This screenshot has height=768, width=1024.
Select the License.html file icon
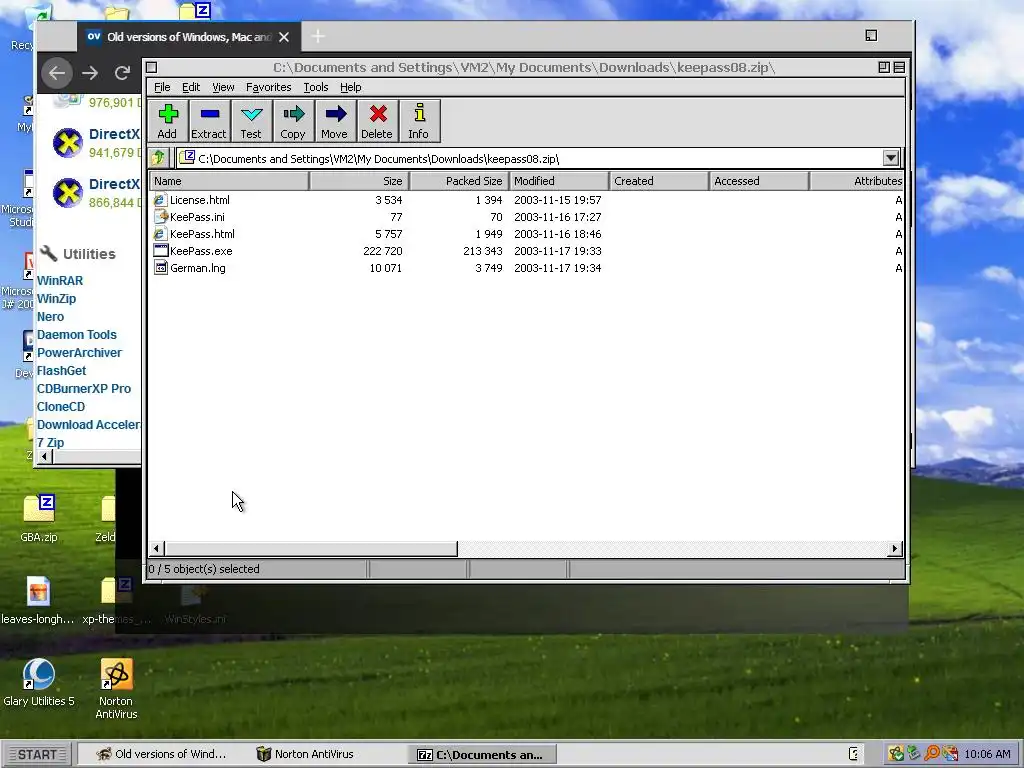pyautogui.click(x=160, y=200)
